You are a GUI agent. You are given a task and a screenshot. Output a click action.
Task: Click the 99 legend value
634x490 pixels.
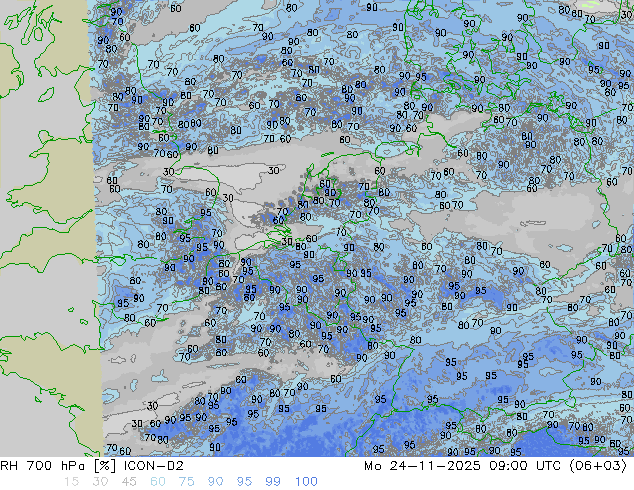[273, 482]
